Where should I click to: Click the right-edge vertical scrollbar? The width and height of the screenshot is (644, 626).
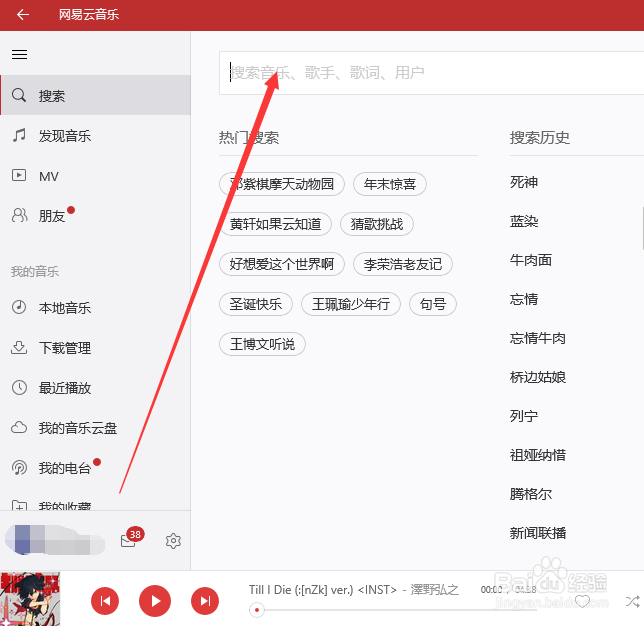pos(642,229)
